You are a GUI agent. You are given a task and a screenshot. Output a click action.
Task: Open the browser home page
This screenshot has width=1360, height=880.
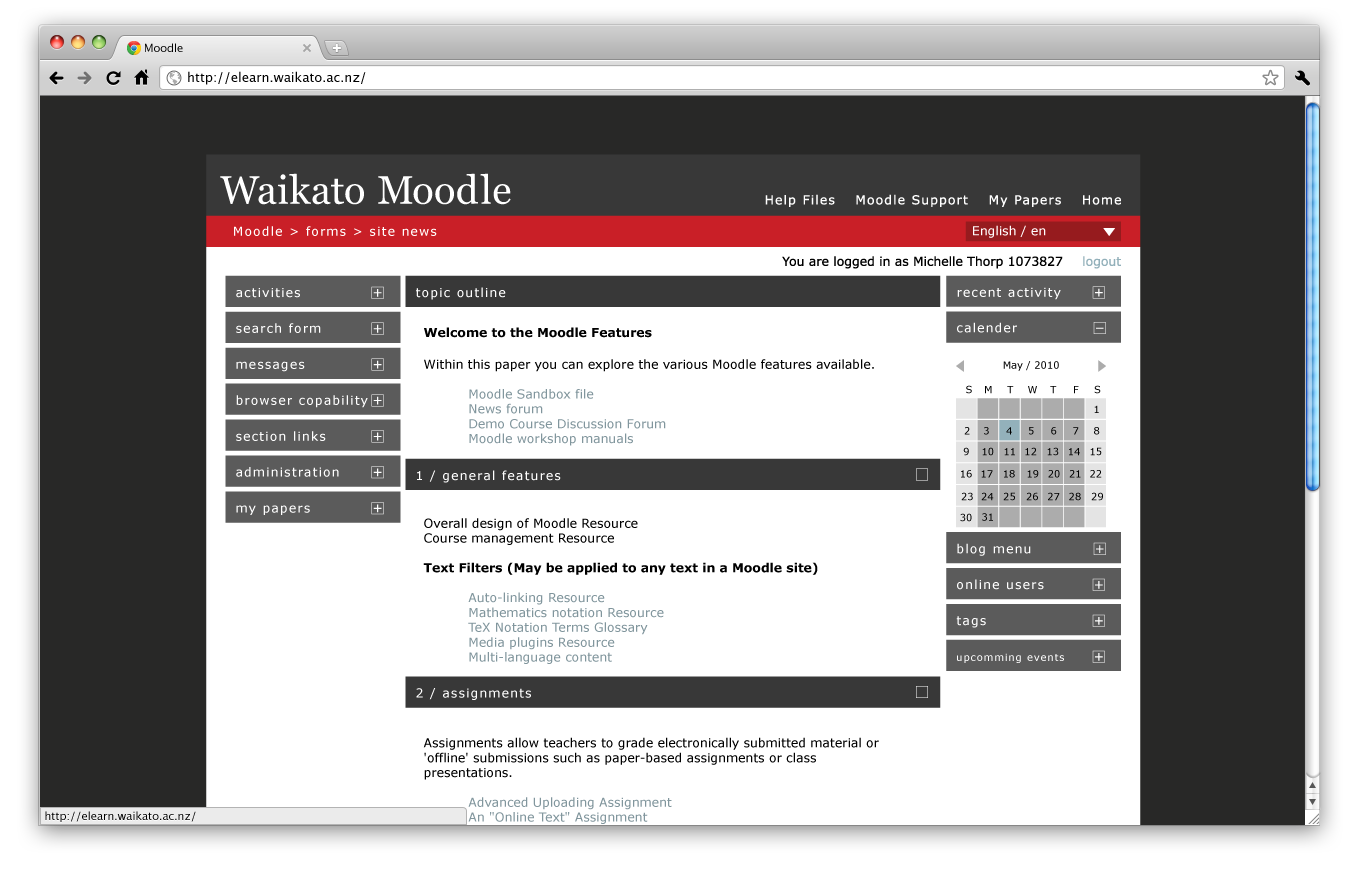[141, 77]
